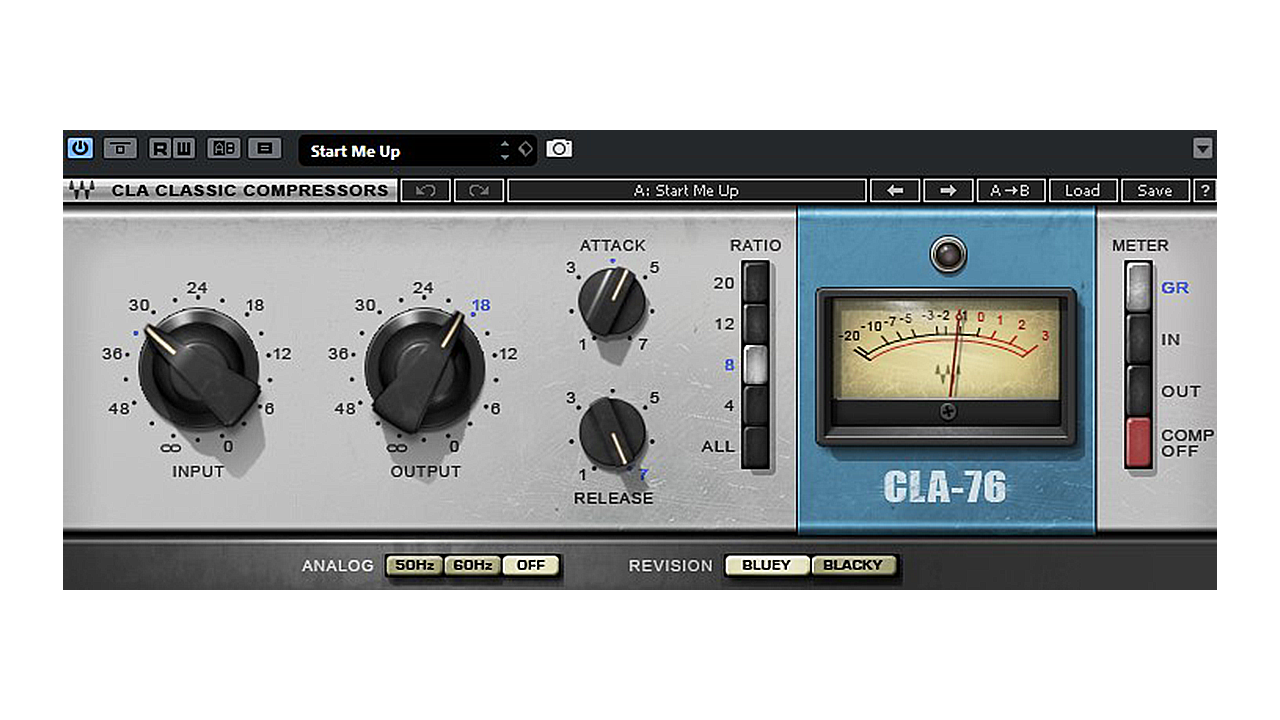The width and height of the screenshot is (1280, 720).
Task: Copy setup with the A→B button
Action: (x=1010, y=191)
